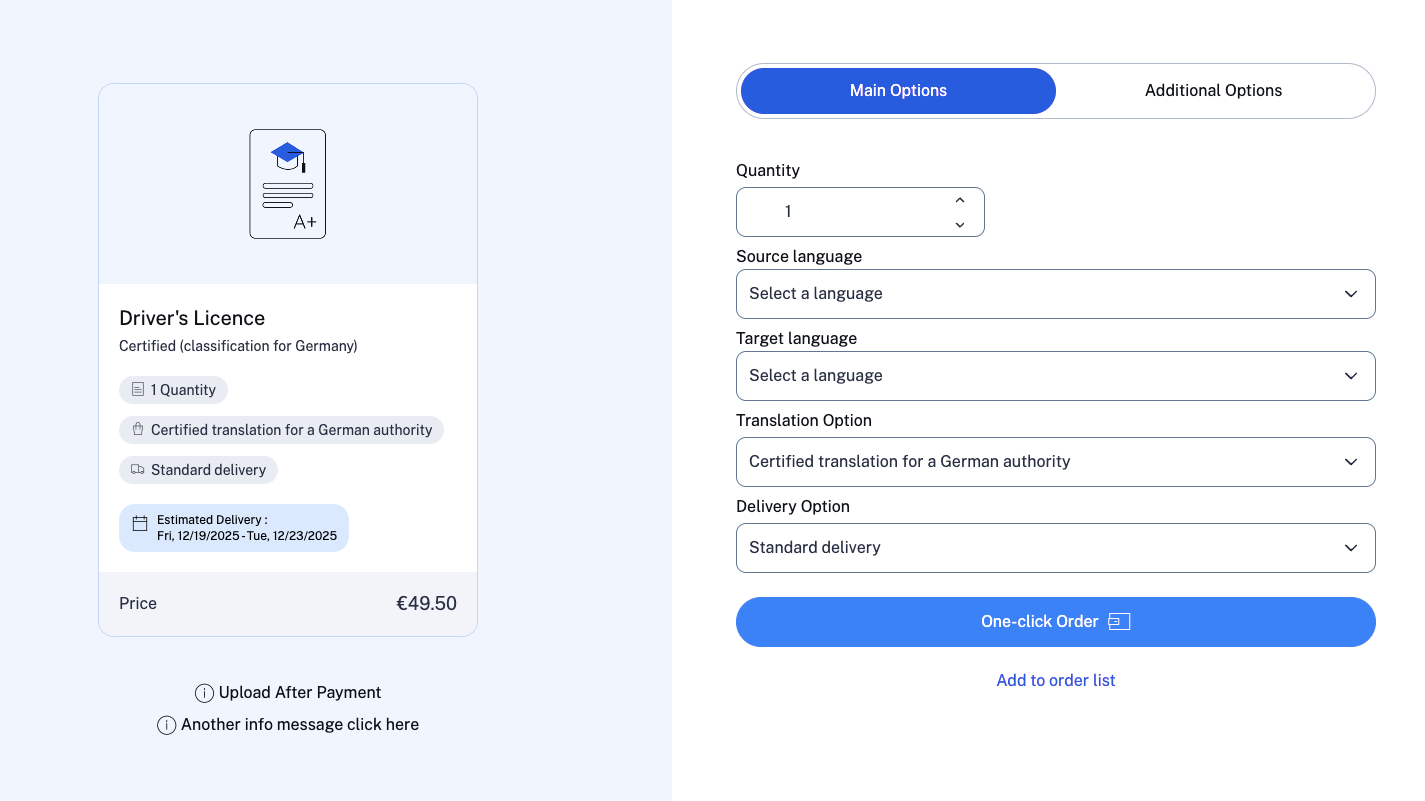Expand the Delivery Option dropdown
This screenshot has width=1425, height=801.
point(1055,548)
